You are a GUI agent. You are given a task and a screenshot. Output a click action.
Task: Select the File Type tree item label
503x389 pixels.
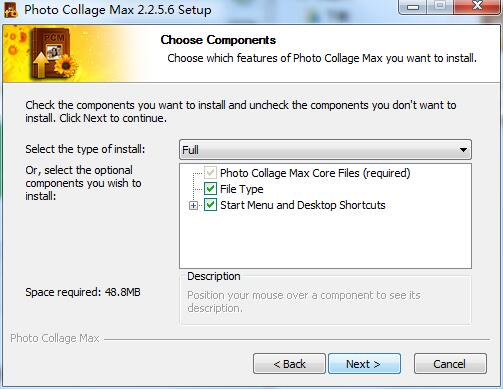pos(242,189)
